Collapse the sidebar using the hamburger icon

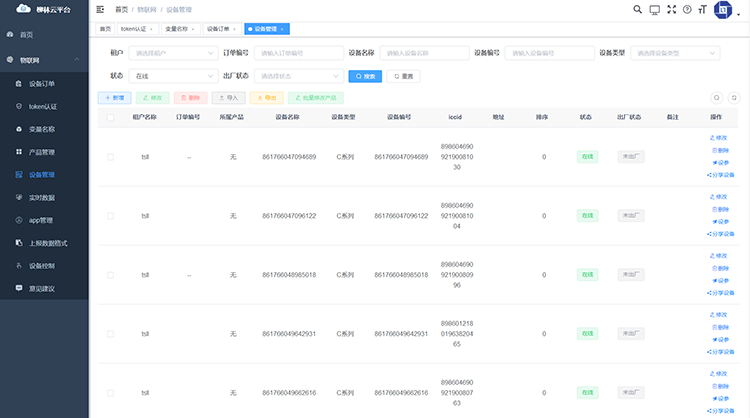pyautogui.click(x=100, y=9)
